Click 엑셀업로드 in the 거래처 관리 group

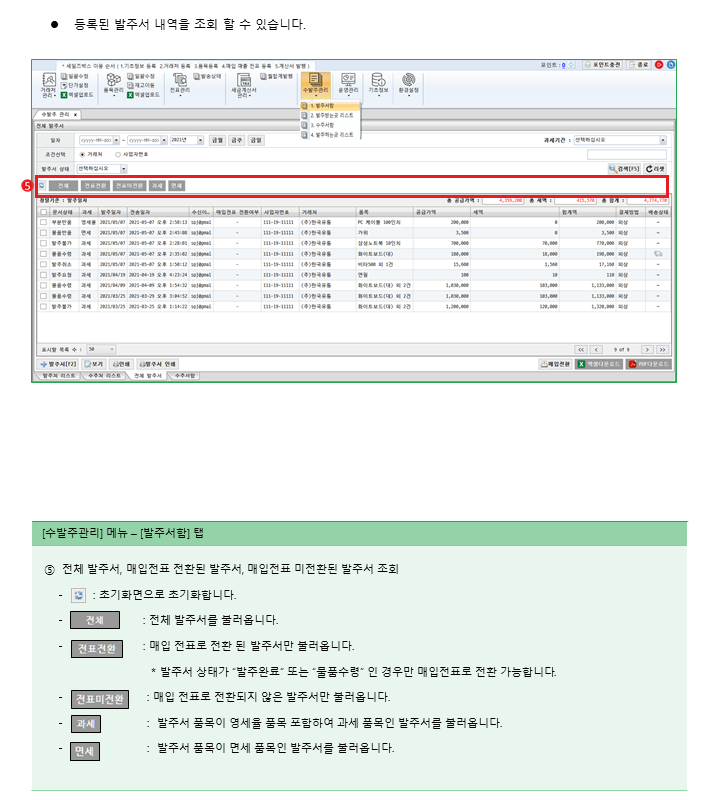click(x=77, y=95)
